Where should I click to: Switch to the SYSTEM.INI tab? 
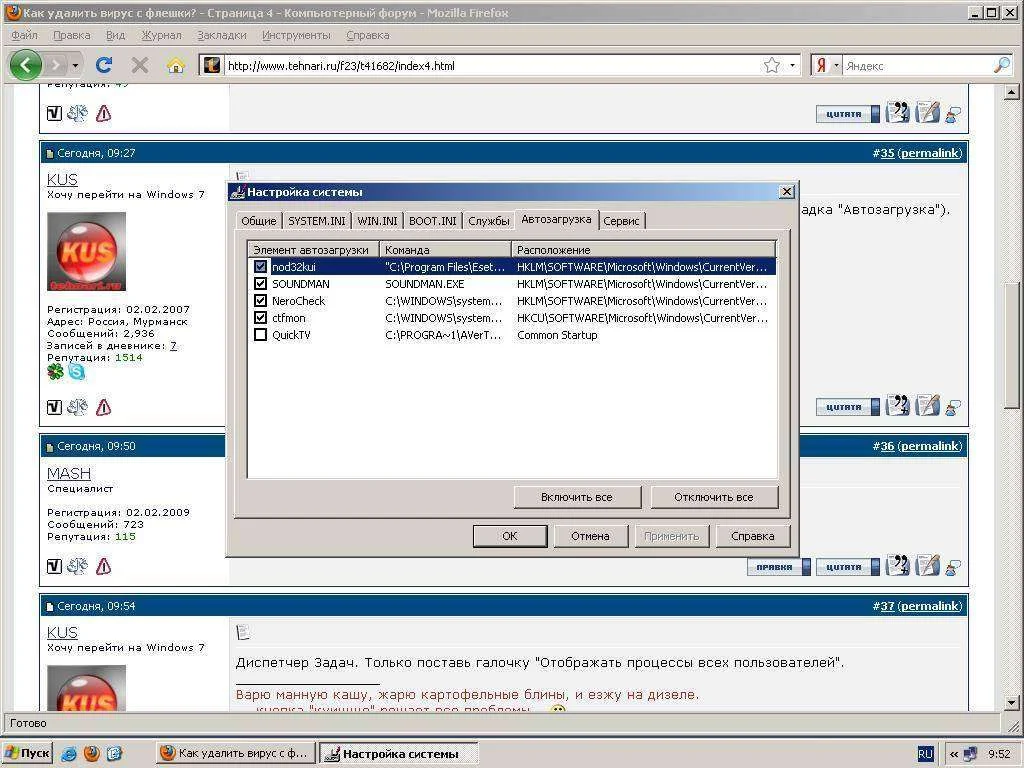click(x=317, y=221)
